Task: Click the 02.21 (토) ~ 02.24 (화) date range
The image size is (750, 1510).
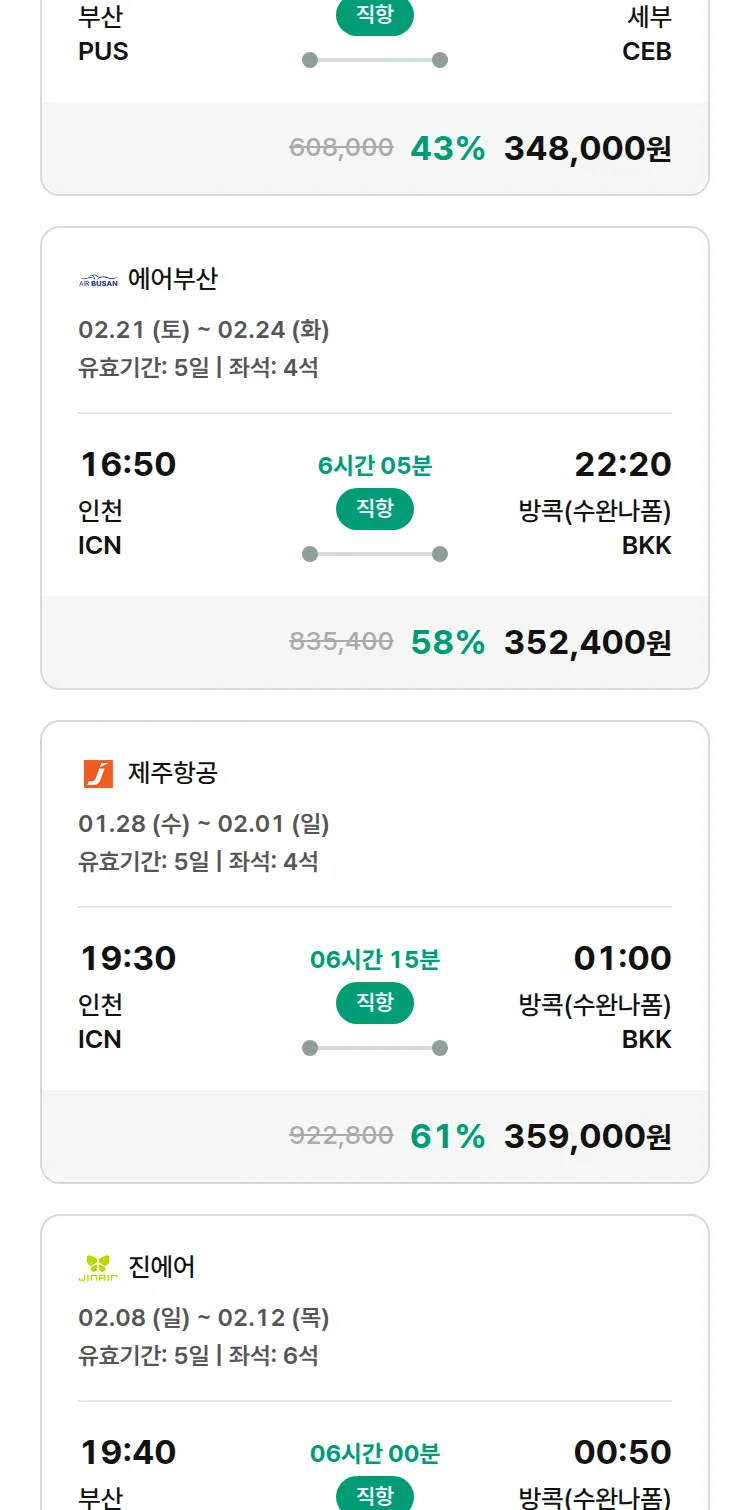Action: coord(204,329)
